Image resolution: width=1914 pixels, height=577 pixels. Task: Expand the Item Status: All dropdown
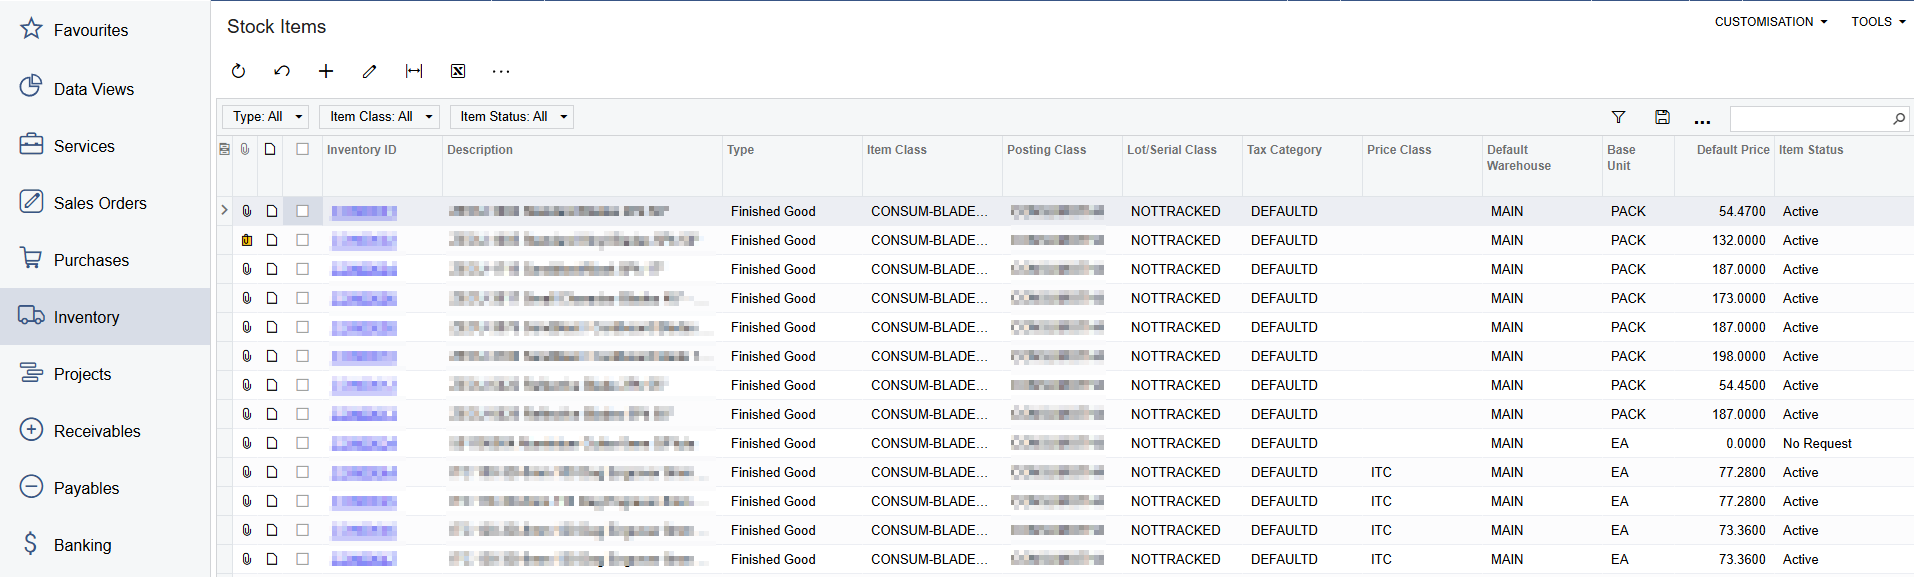coord(511,117)
